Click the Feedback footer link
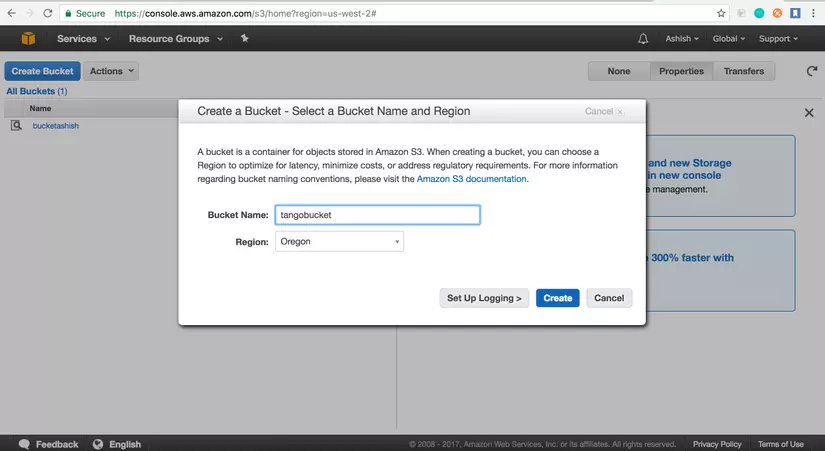Viewport: 825px width, 451px height. 57,444
